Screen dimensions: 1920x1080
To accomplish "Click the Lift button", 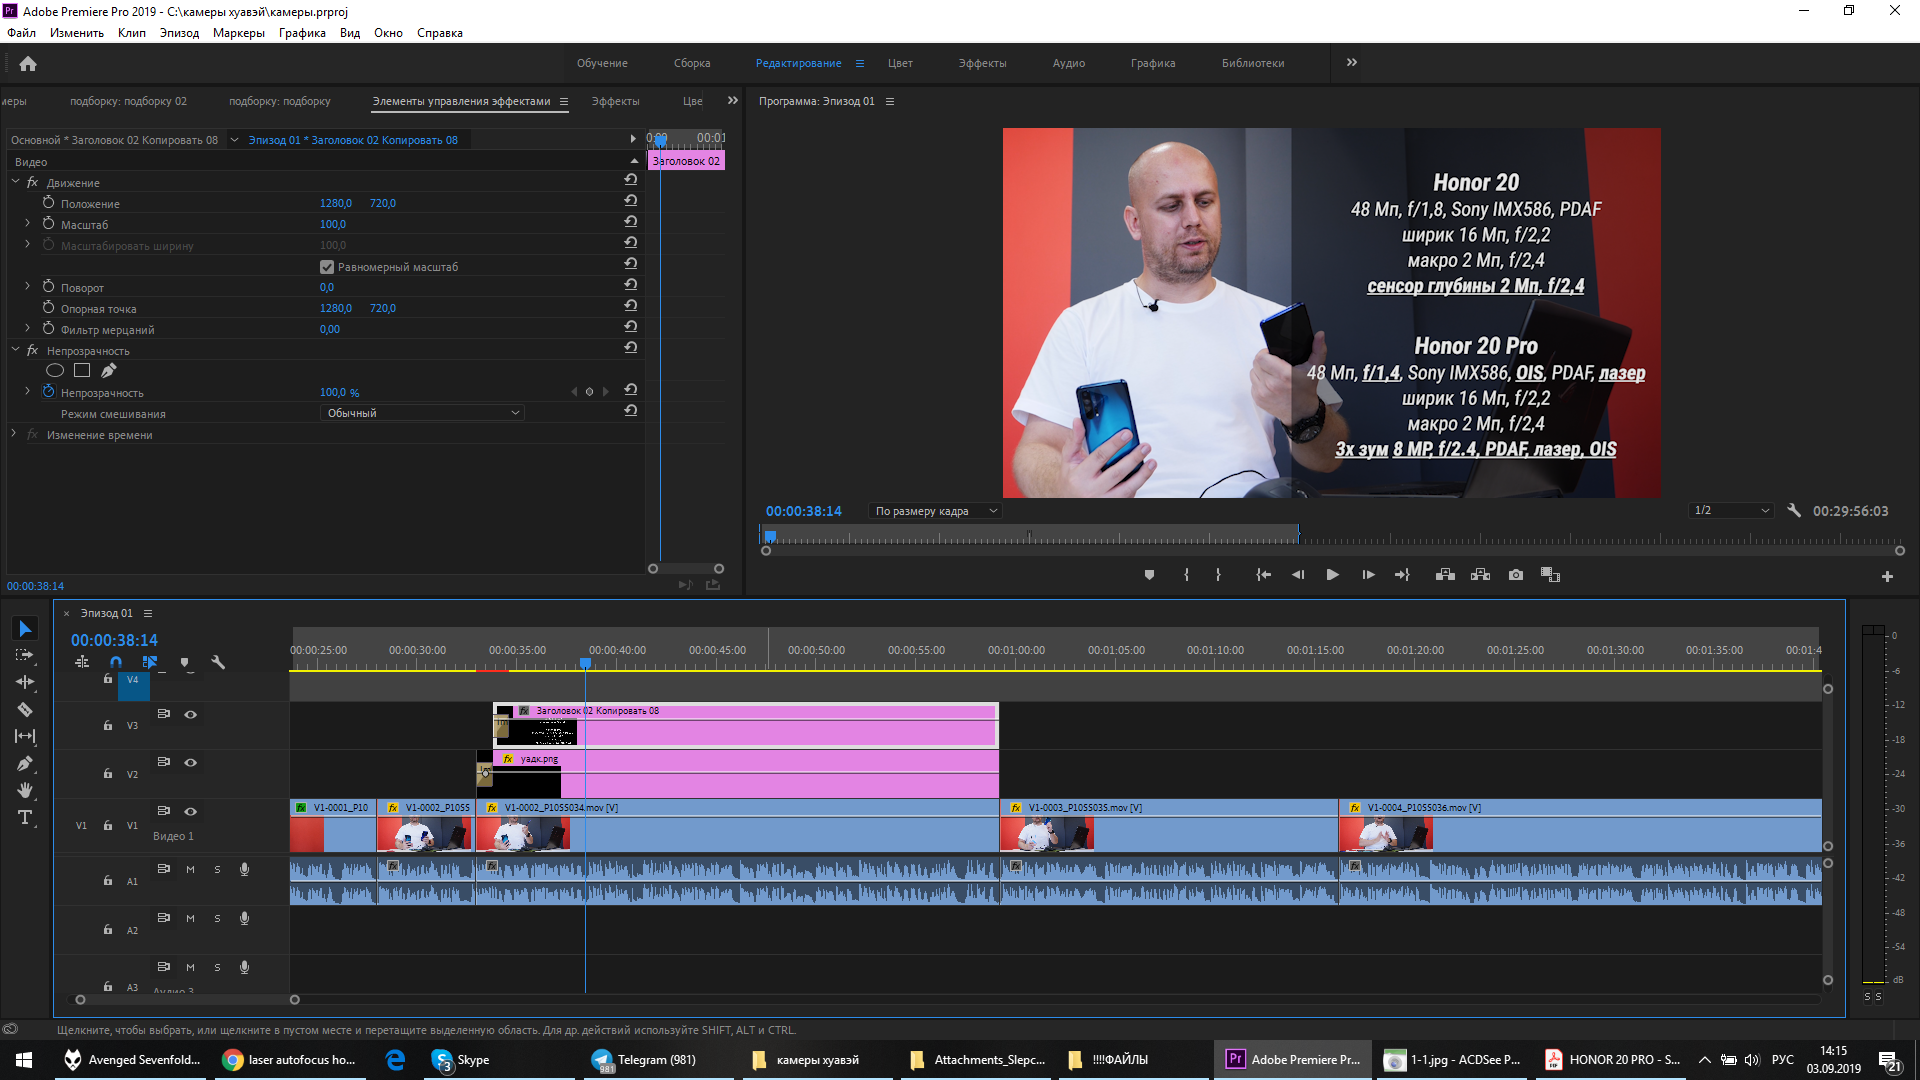I will [x=1445, y=575].
